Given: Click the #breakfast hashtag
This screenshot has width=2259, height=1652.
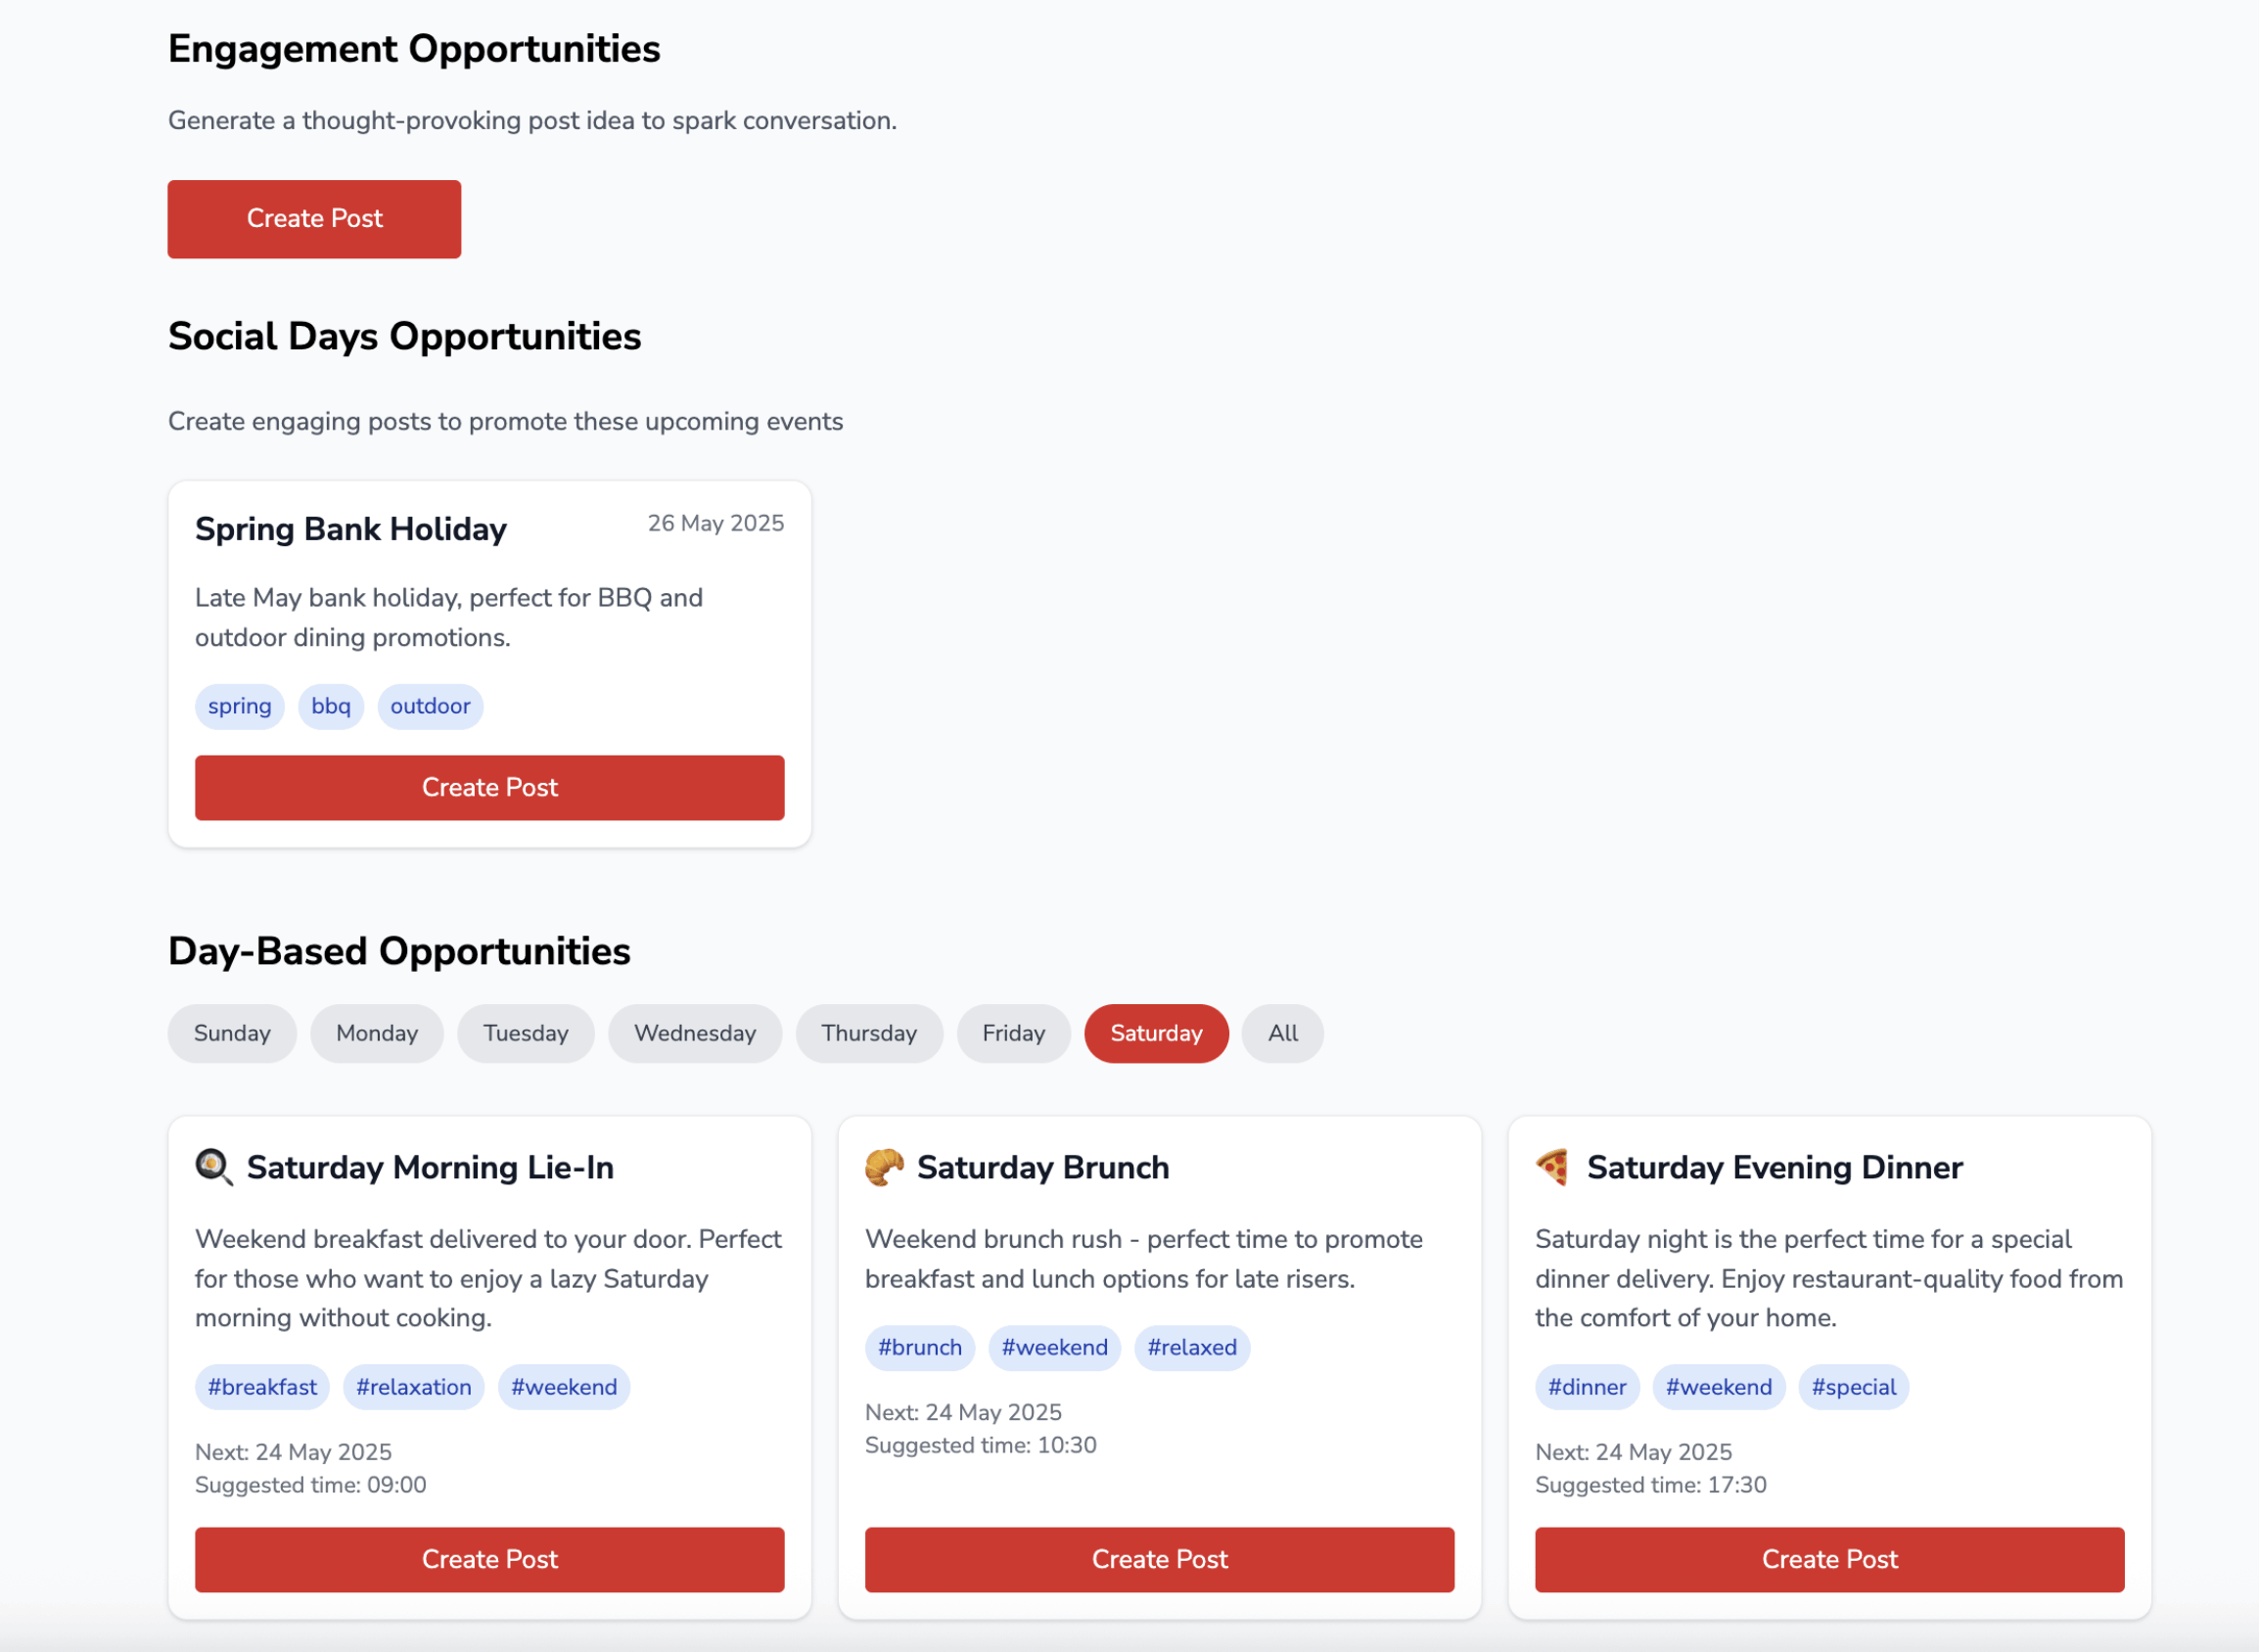Looking at the screenshot, I should 261,1387.
